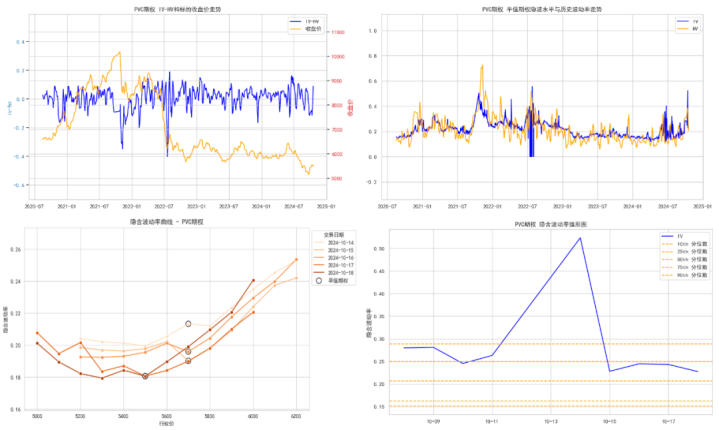Screen dimensions: 719x430
Task: Select '75th 分位数' legend entry
Action: click(x=685, y=267)
